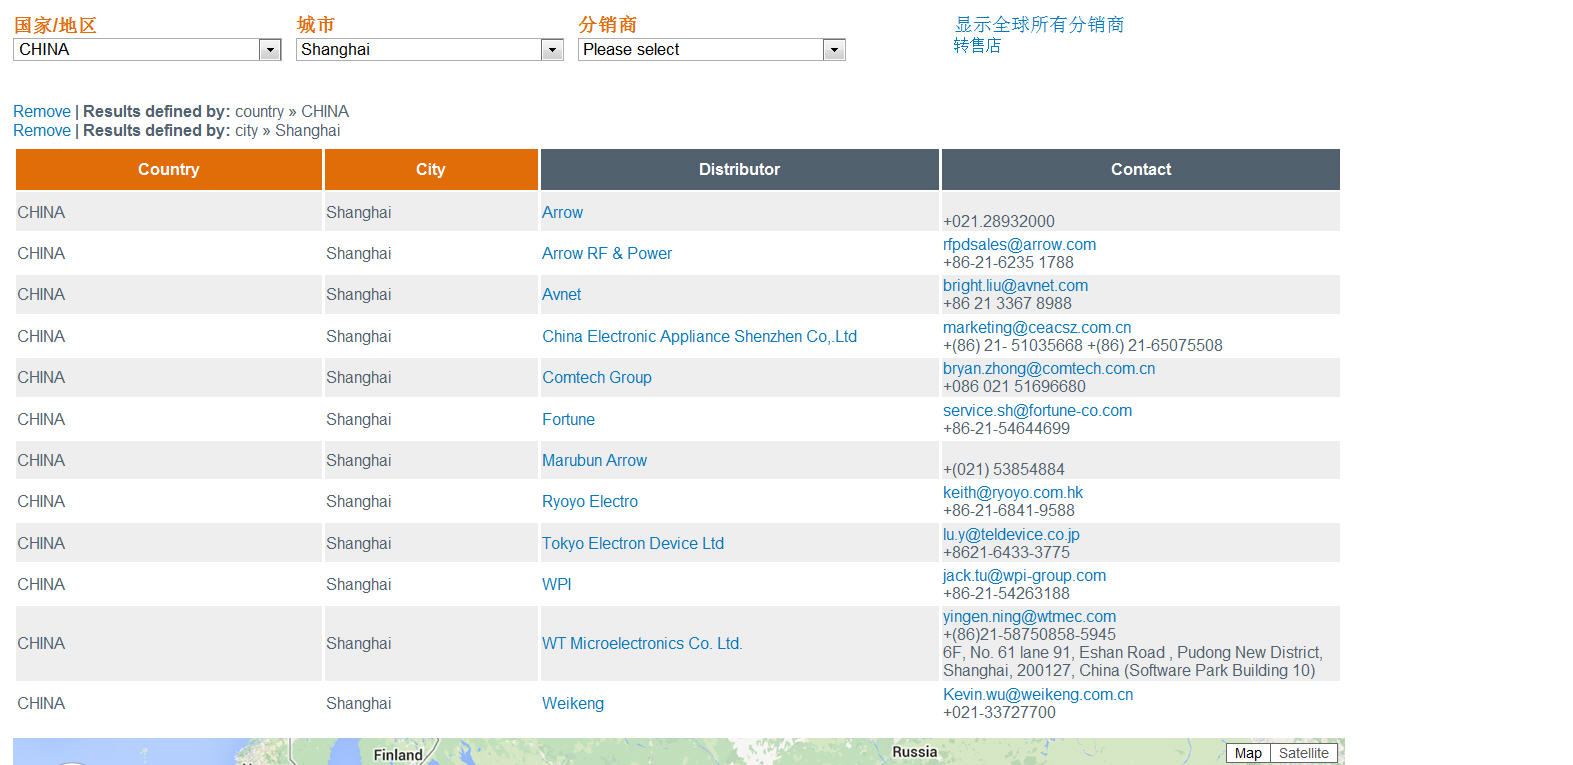Image resolution: width=1573 pixels, height=765 pixels.
Task: Email bright.liu@avnet.com
Action: click(x=1015, y=285)
